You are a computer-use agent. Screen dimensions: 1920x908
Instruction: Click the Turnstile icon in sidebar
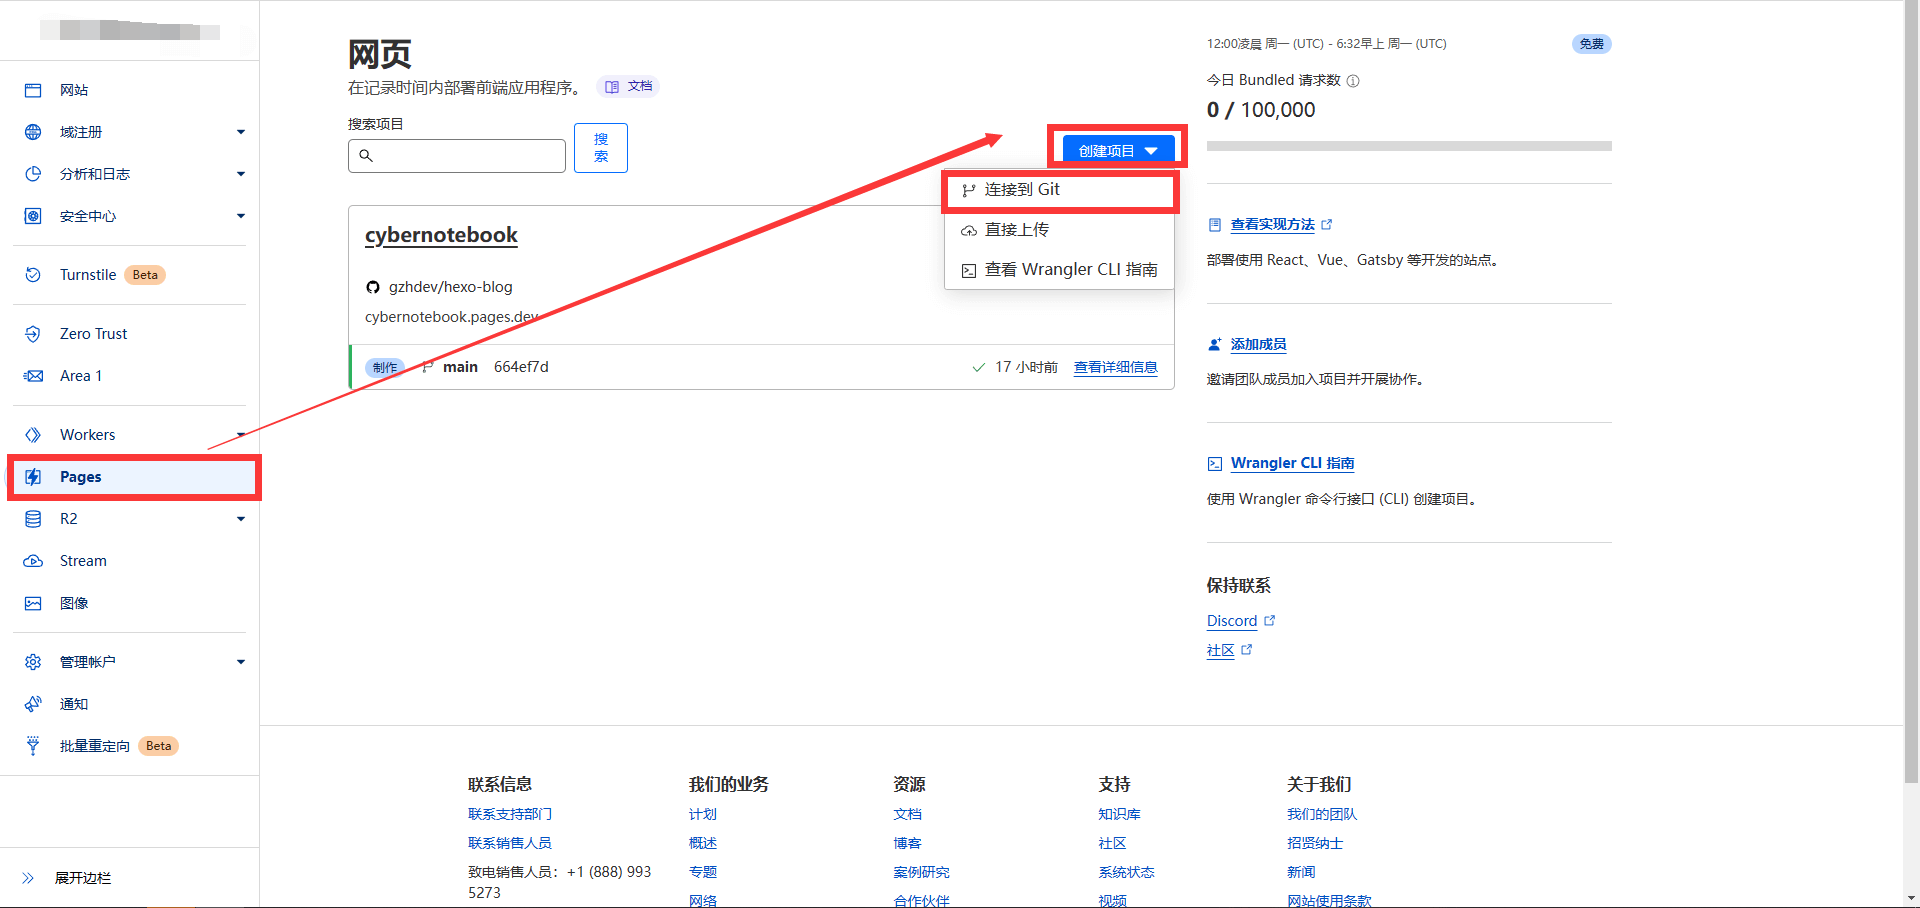click(x=33, y=275)
